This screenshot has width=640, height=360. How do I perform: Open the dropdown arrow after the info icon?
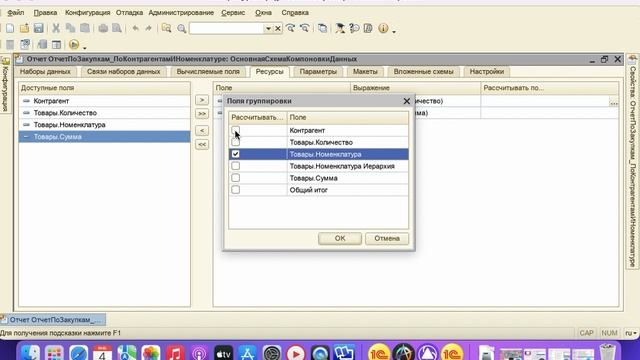pos(394,31)
